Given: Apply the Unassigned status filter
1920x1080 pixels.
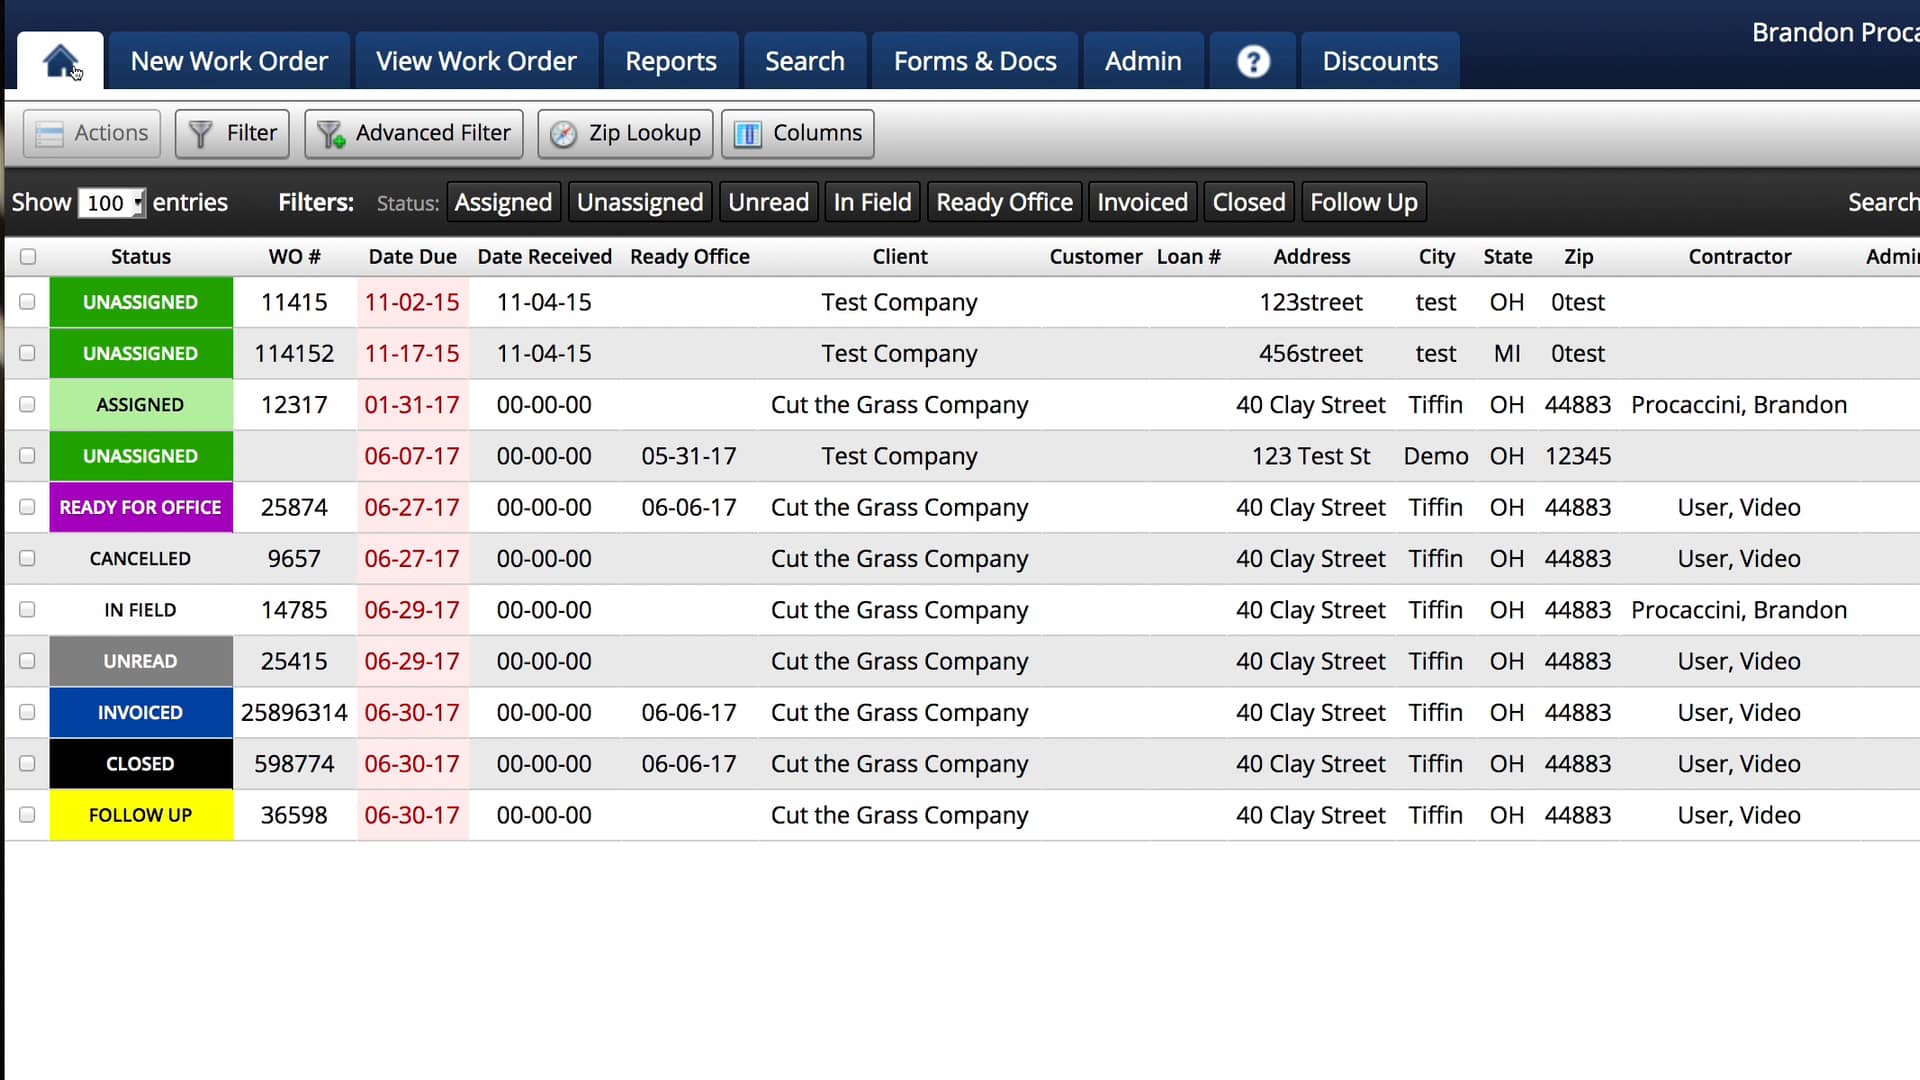Looking at the screenshot, I should tap(640, 202).
